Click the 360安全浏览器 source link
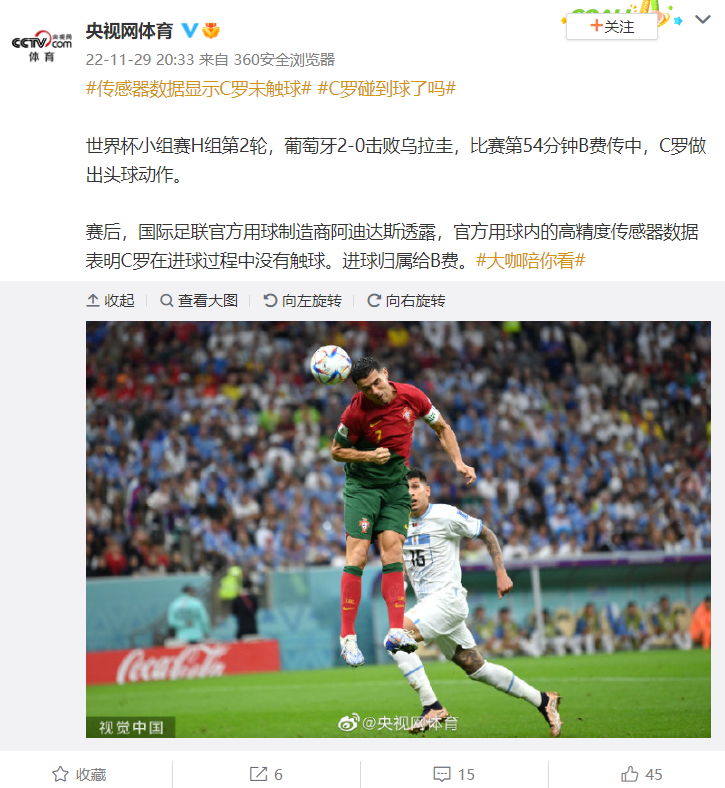The image size is (725, 788). pos(284,60)
